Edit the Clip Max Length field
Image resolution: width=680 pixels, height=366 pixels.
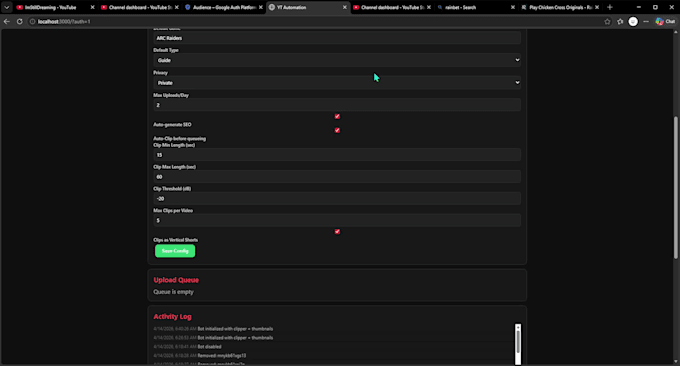tap(337, 176)
